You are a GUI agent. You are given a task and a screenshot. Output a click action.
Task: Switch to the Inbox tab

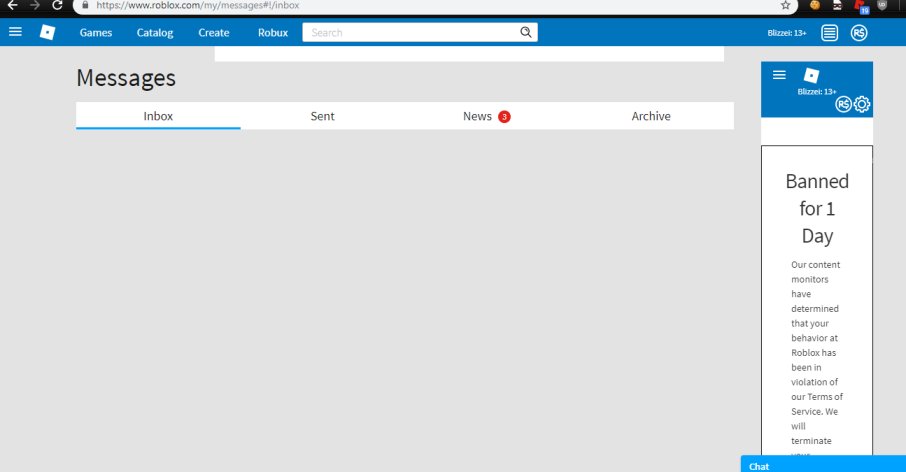[158, 116]
